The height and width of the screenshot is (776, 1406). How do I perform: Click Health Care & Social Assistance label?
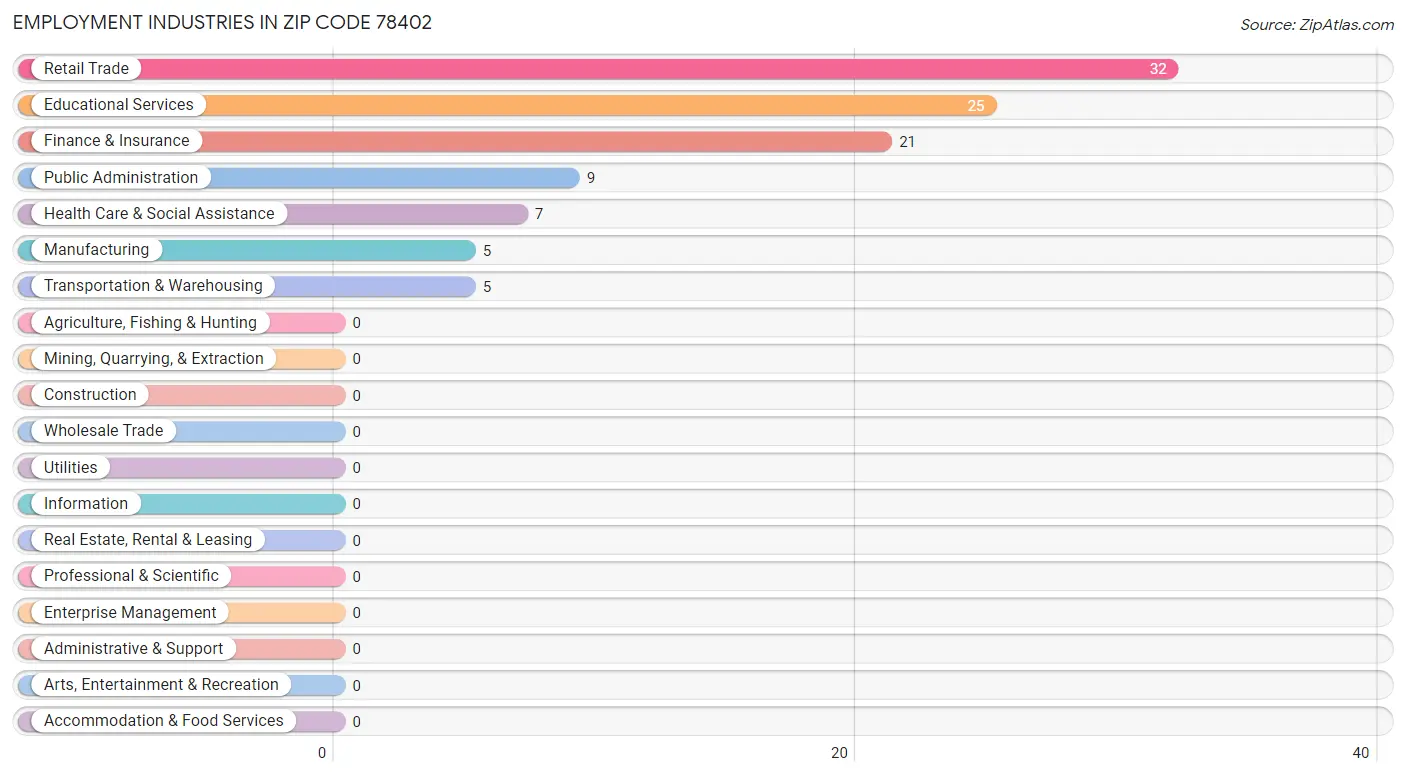coord(159,214)
